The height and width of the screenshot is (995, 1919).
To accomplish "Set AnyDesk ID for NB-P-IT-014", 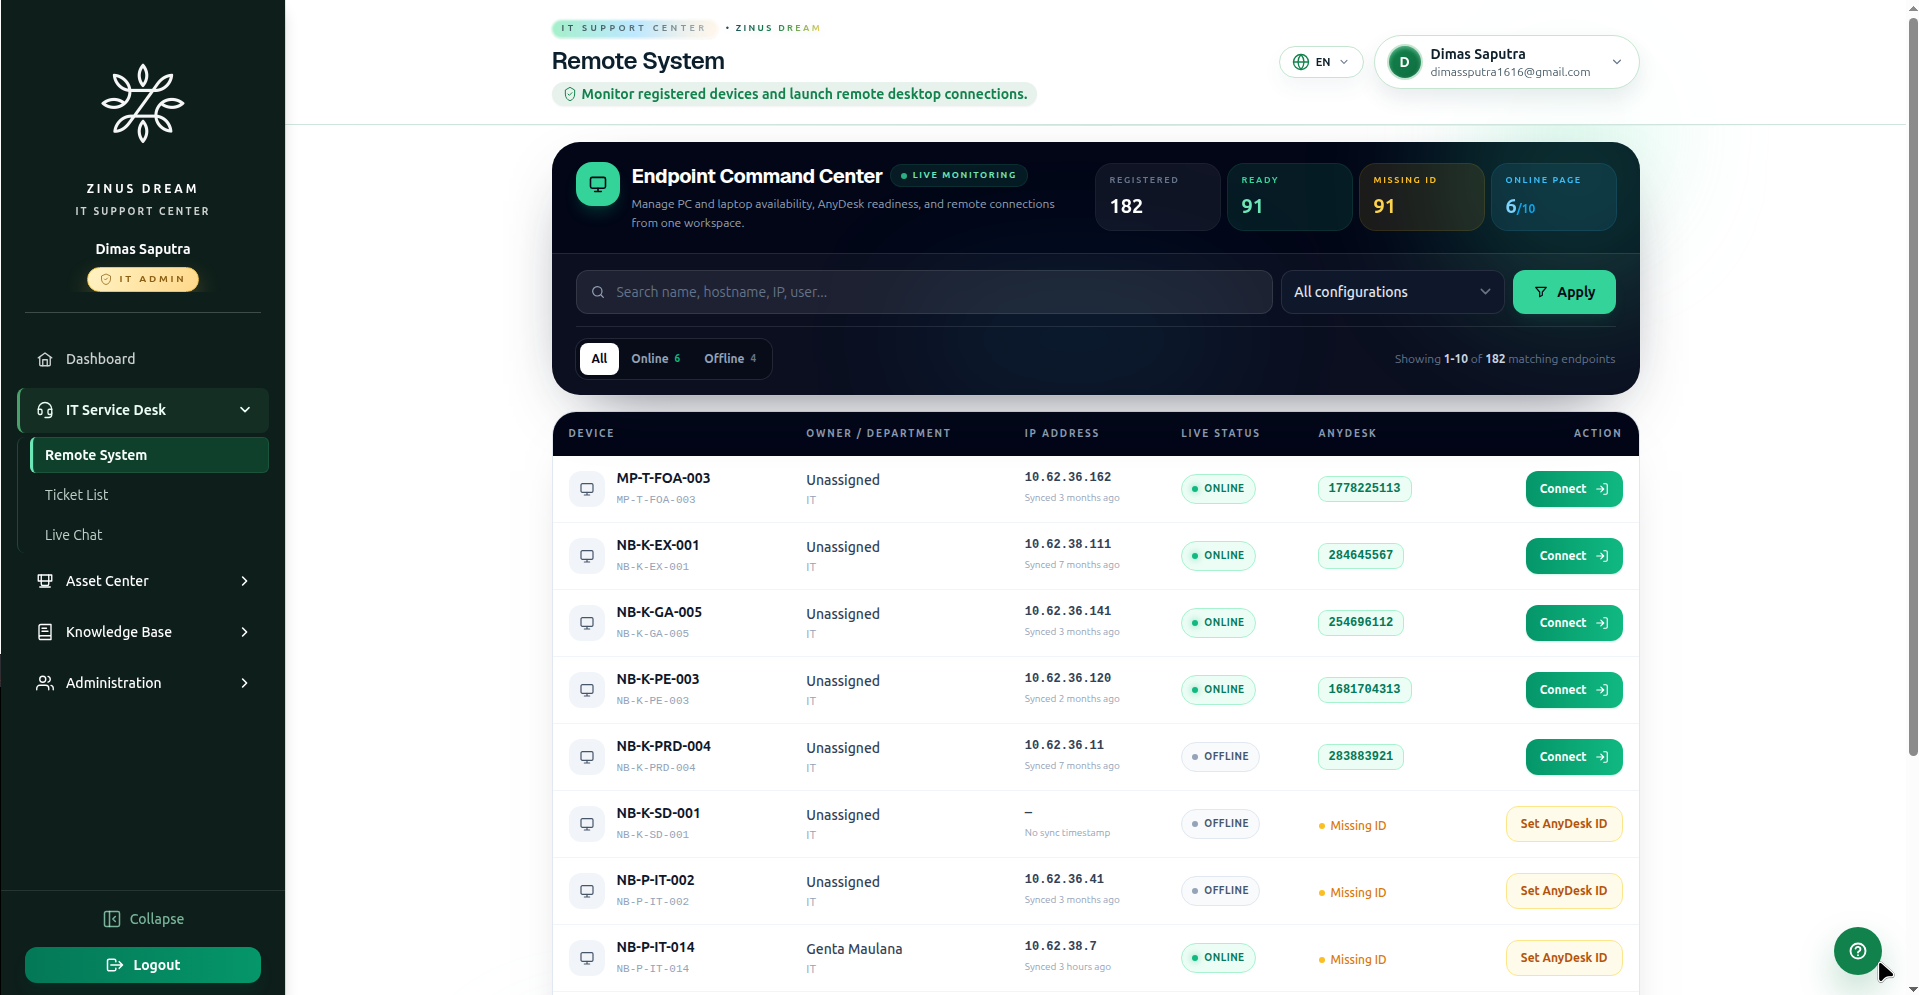I will coord(1564,958).
